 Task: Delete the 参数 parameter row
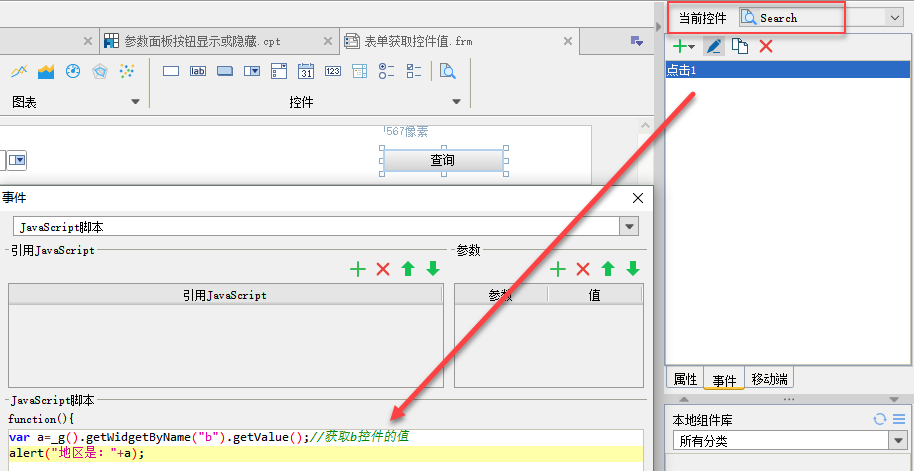coord(583,269)
